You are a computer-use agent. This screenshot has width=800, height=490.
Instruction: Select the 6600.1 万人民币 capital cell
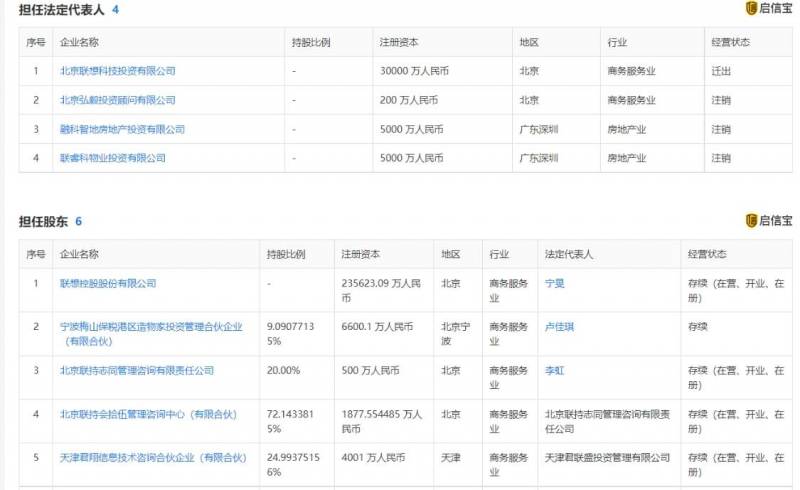point(377,327)
